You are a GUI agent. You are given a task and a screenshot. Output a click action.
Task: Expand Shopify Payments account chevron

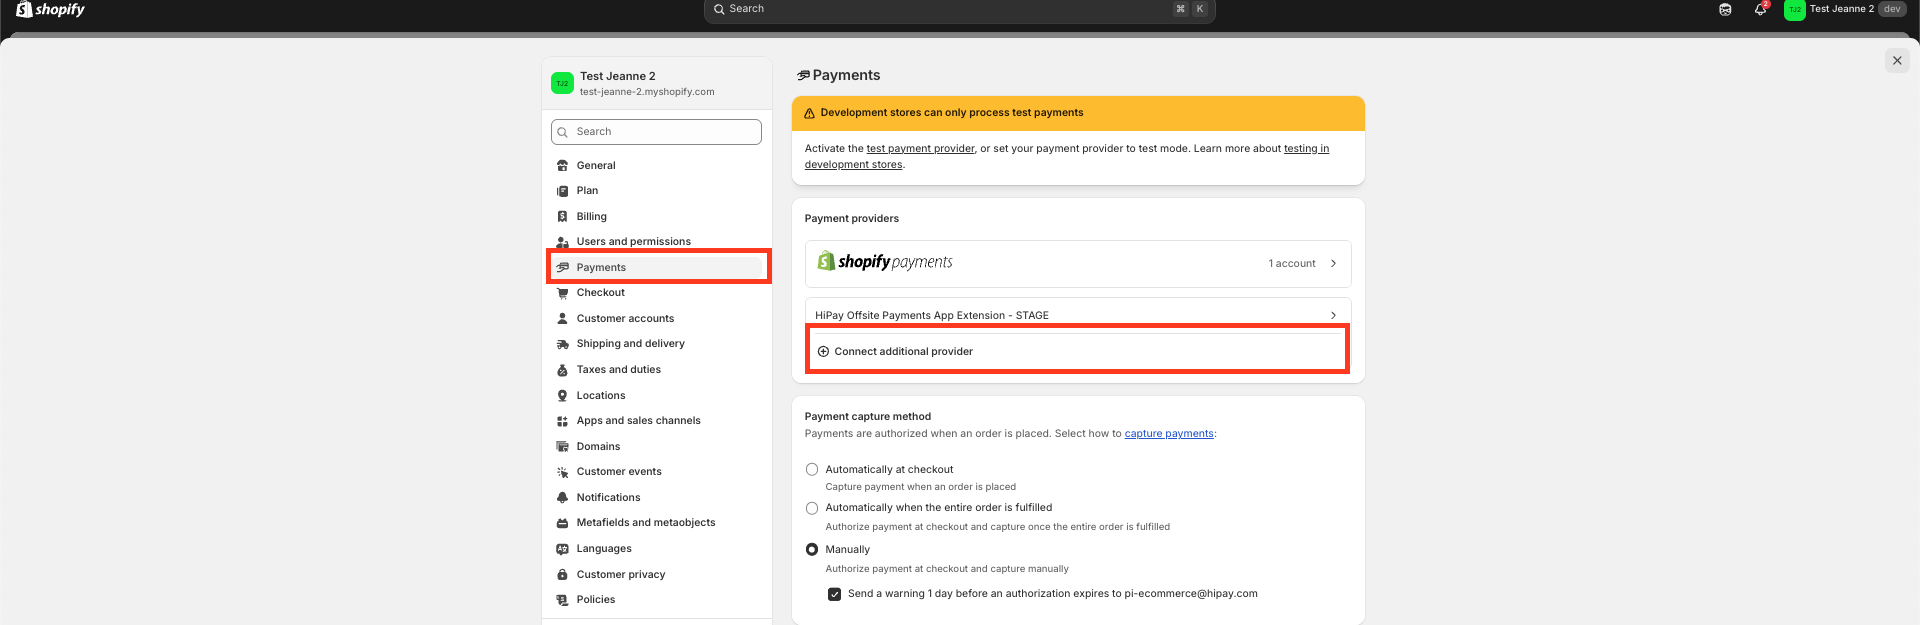1333,264
